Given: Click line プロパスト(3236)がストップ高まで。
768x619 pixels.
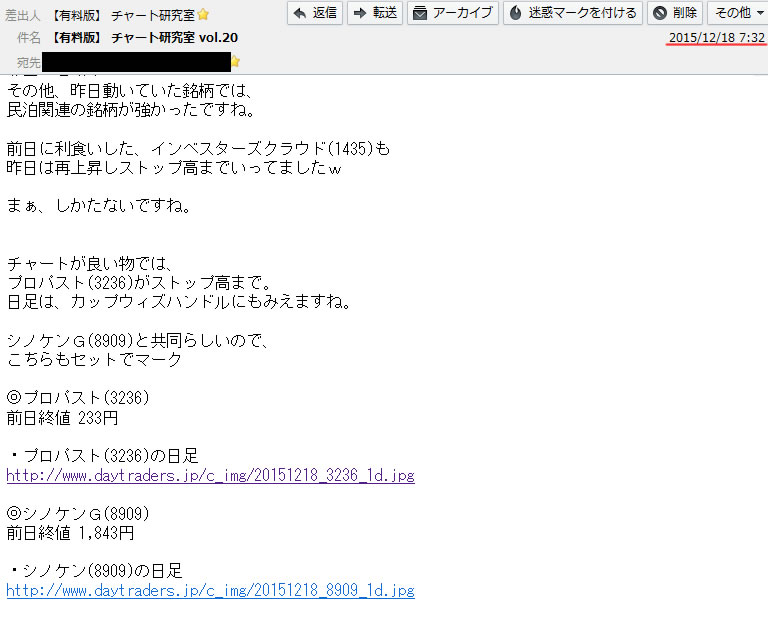Looking at the screenshot, I should [139, 282].
